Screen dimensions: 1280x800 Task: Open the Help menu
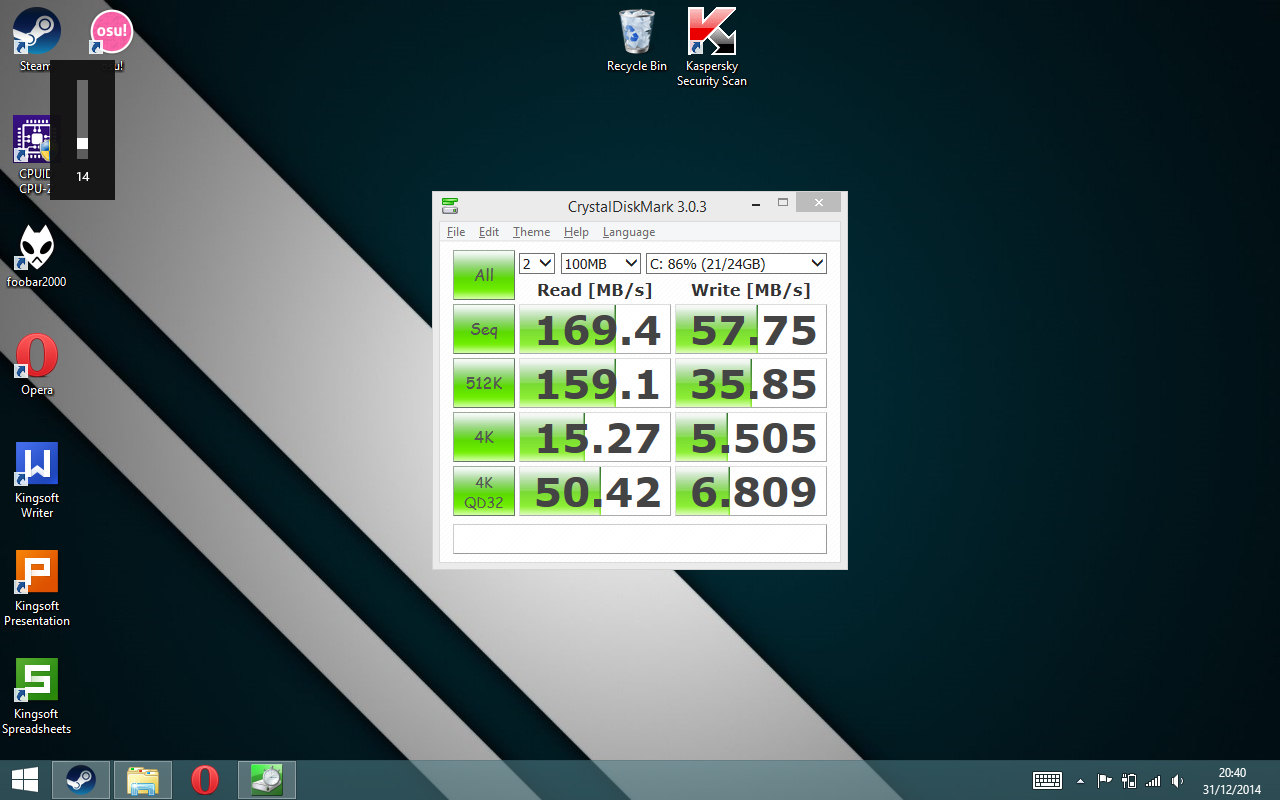pyautogui.click(x=576, y=232)
